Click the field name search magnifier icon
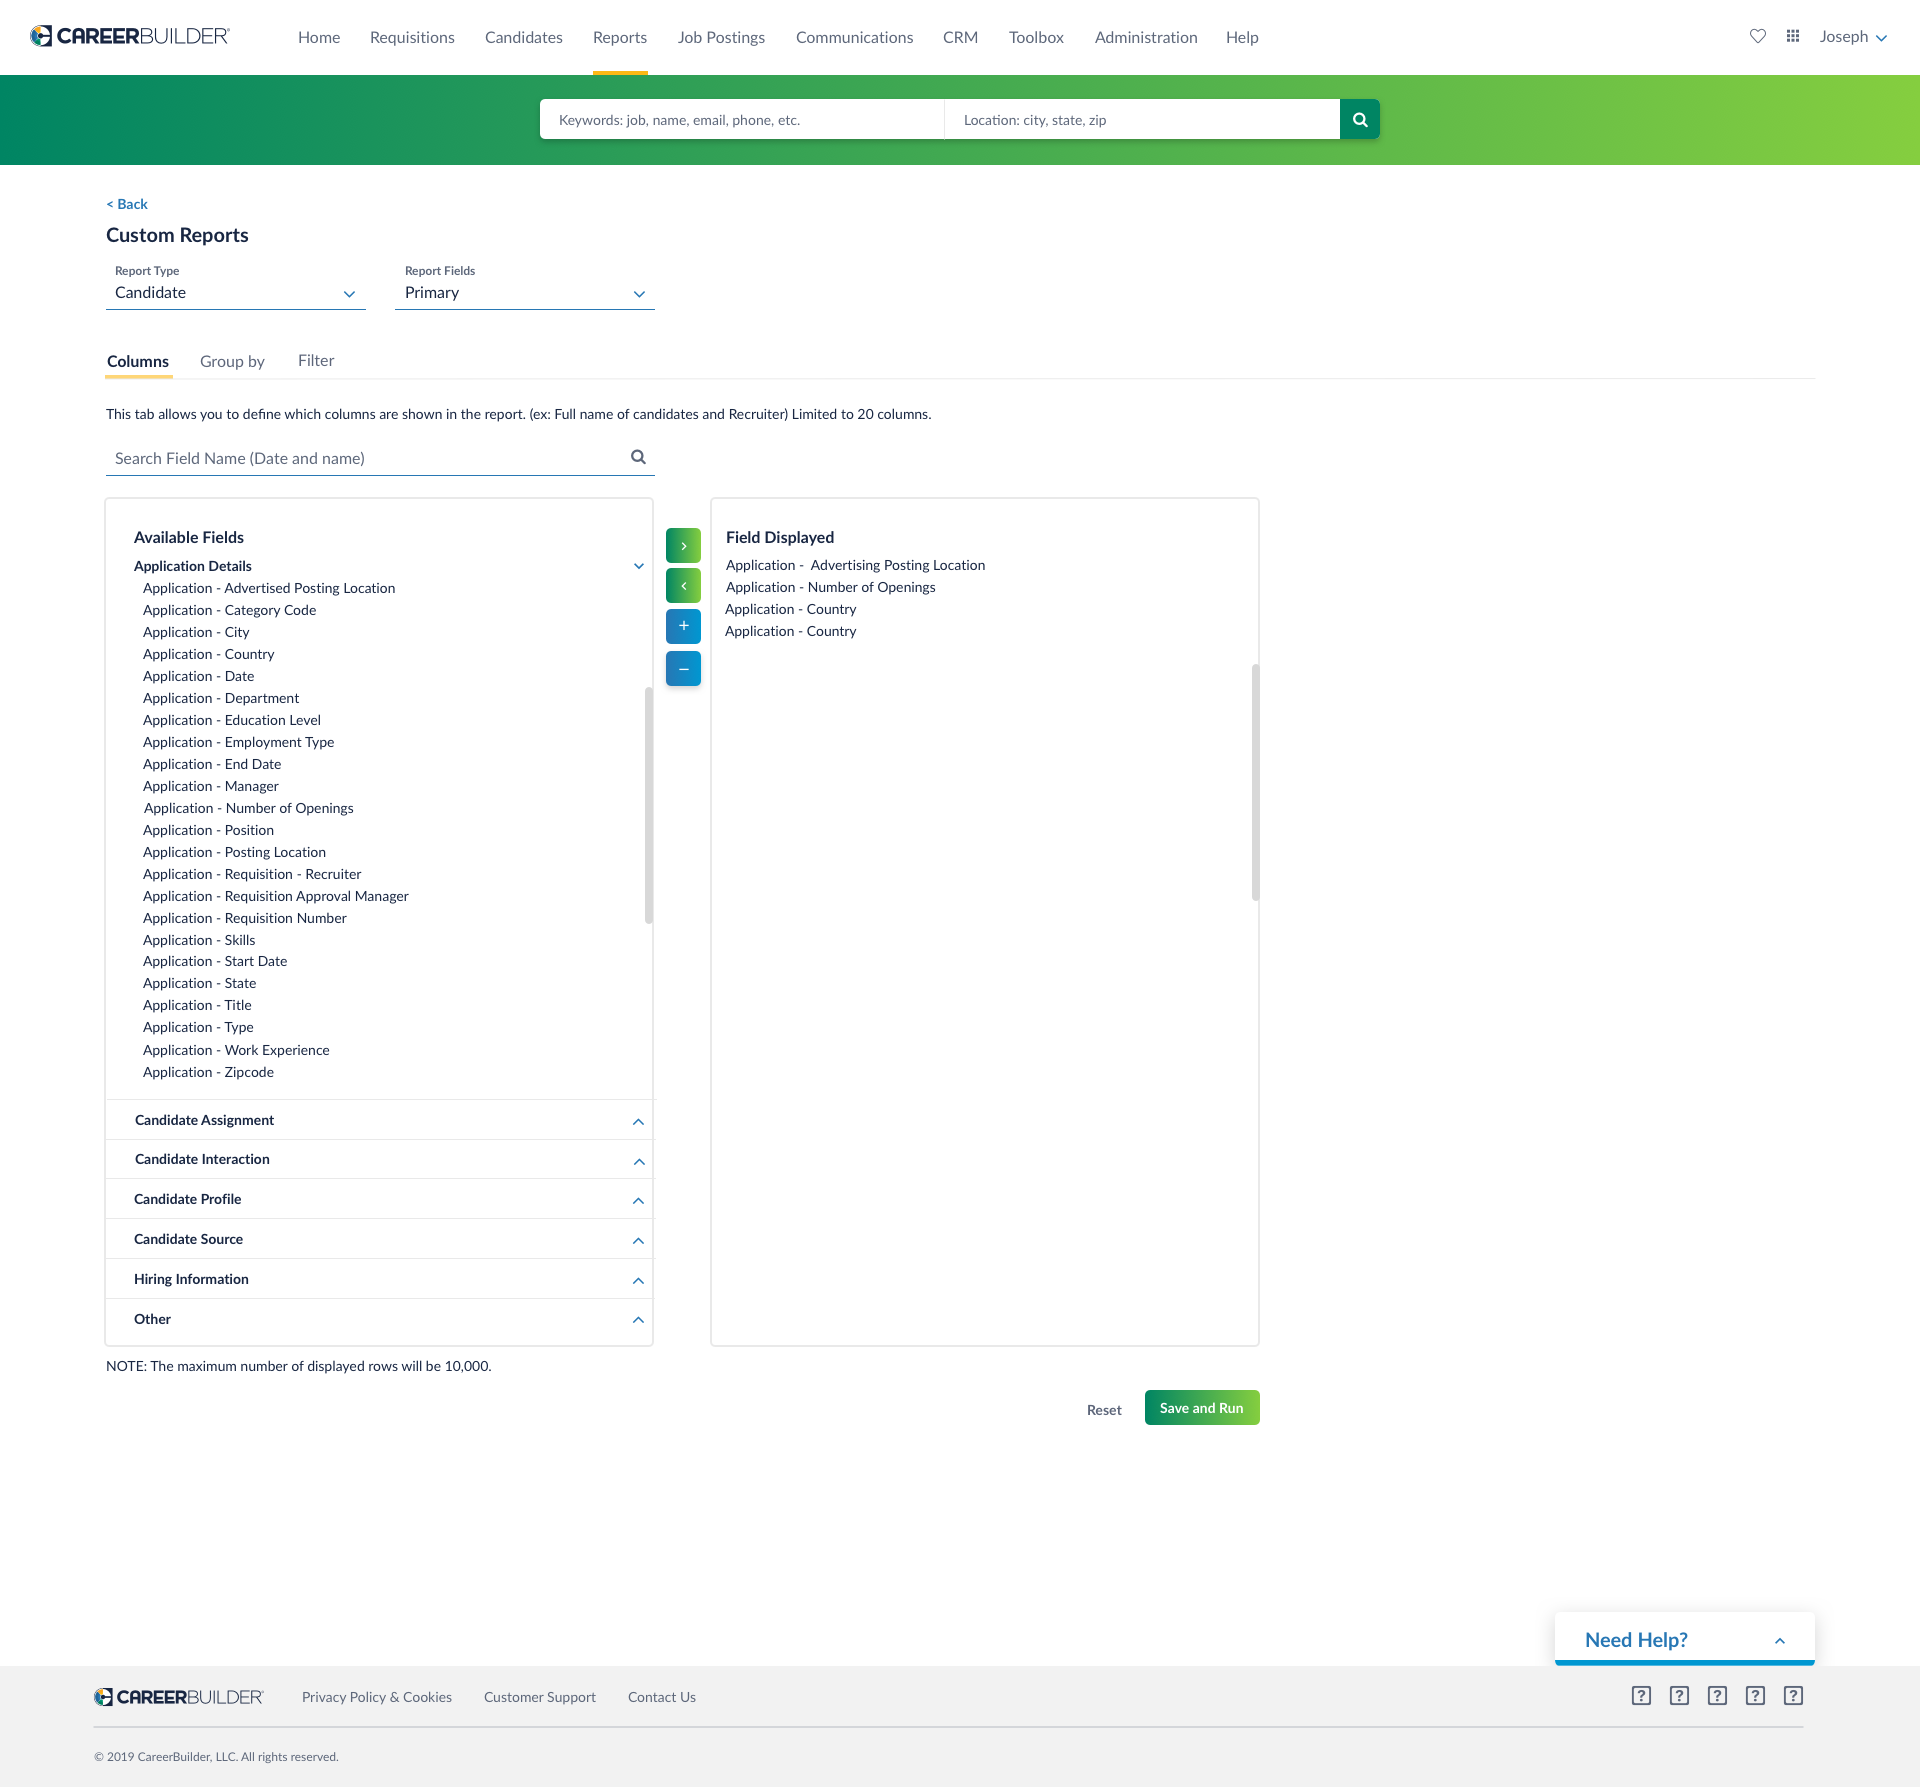 pos(638,457)
